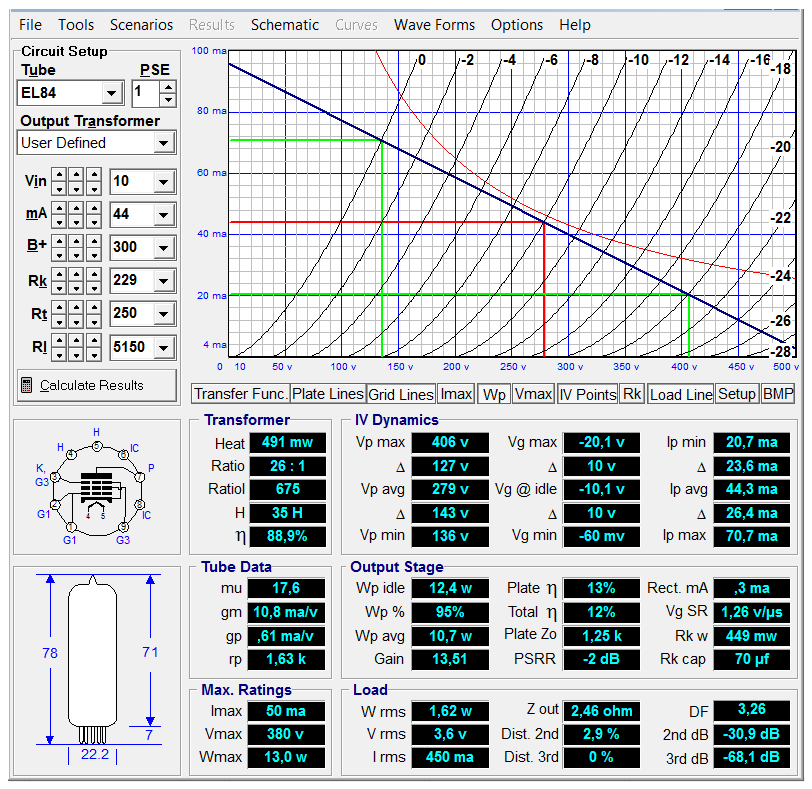Toggle the Grid Lines graph overlay

(x=401, y=394)
